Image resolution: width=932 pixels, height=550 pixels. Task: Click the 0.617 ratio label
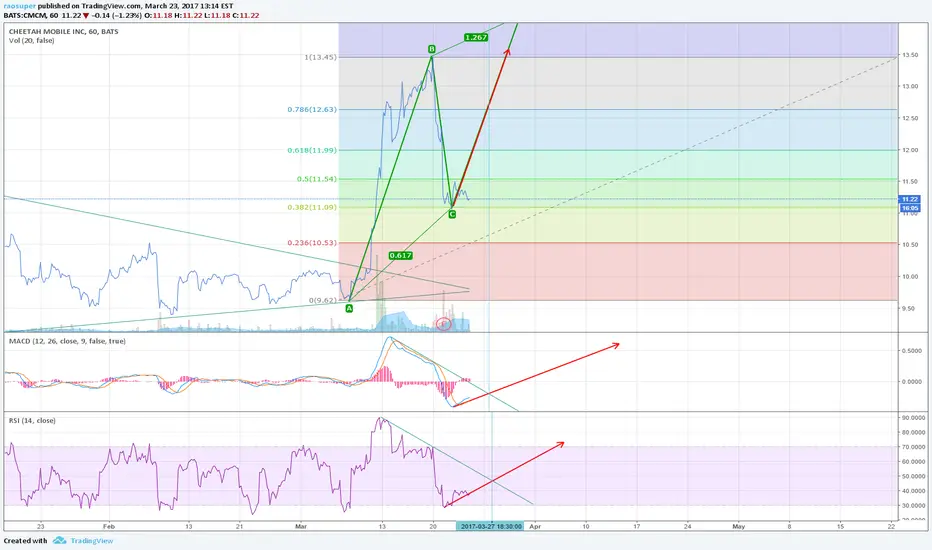coord(401,255)
